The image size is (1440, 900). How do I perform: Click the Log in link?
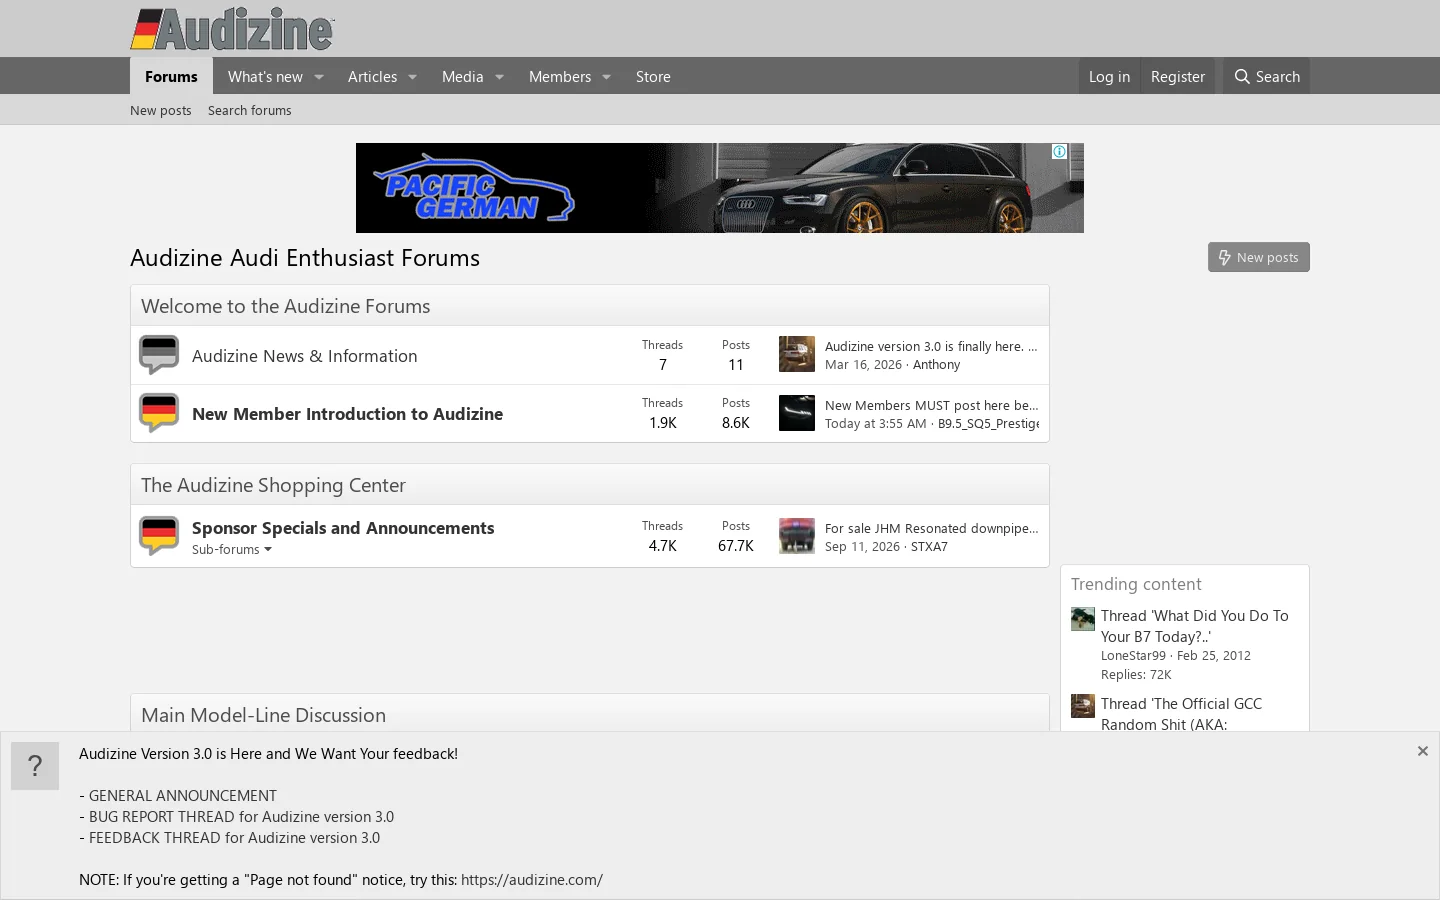tap(1109, 76)
